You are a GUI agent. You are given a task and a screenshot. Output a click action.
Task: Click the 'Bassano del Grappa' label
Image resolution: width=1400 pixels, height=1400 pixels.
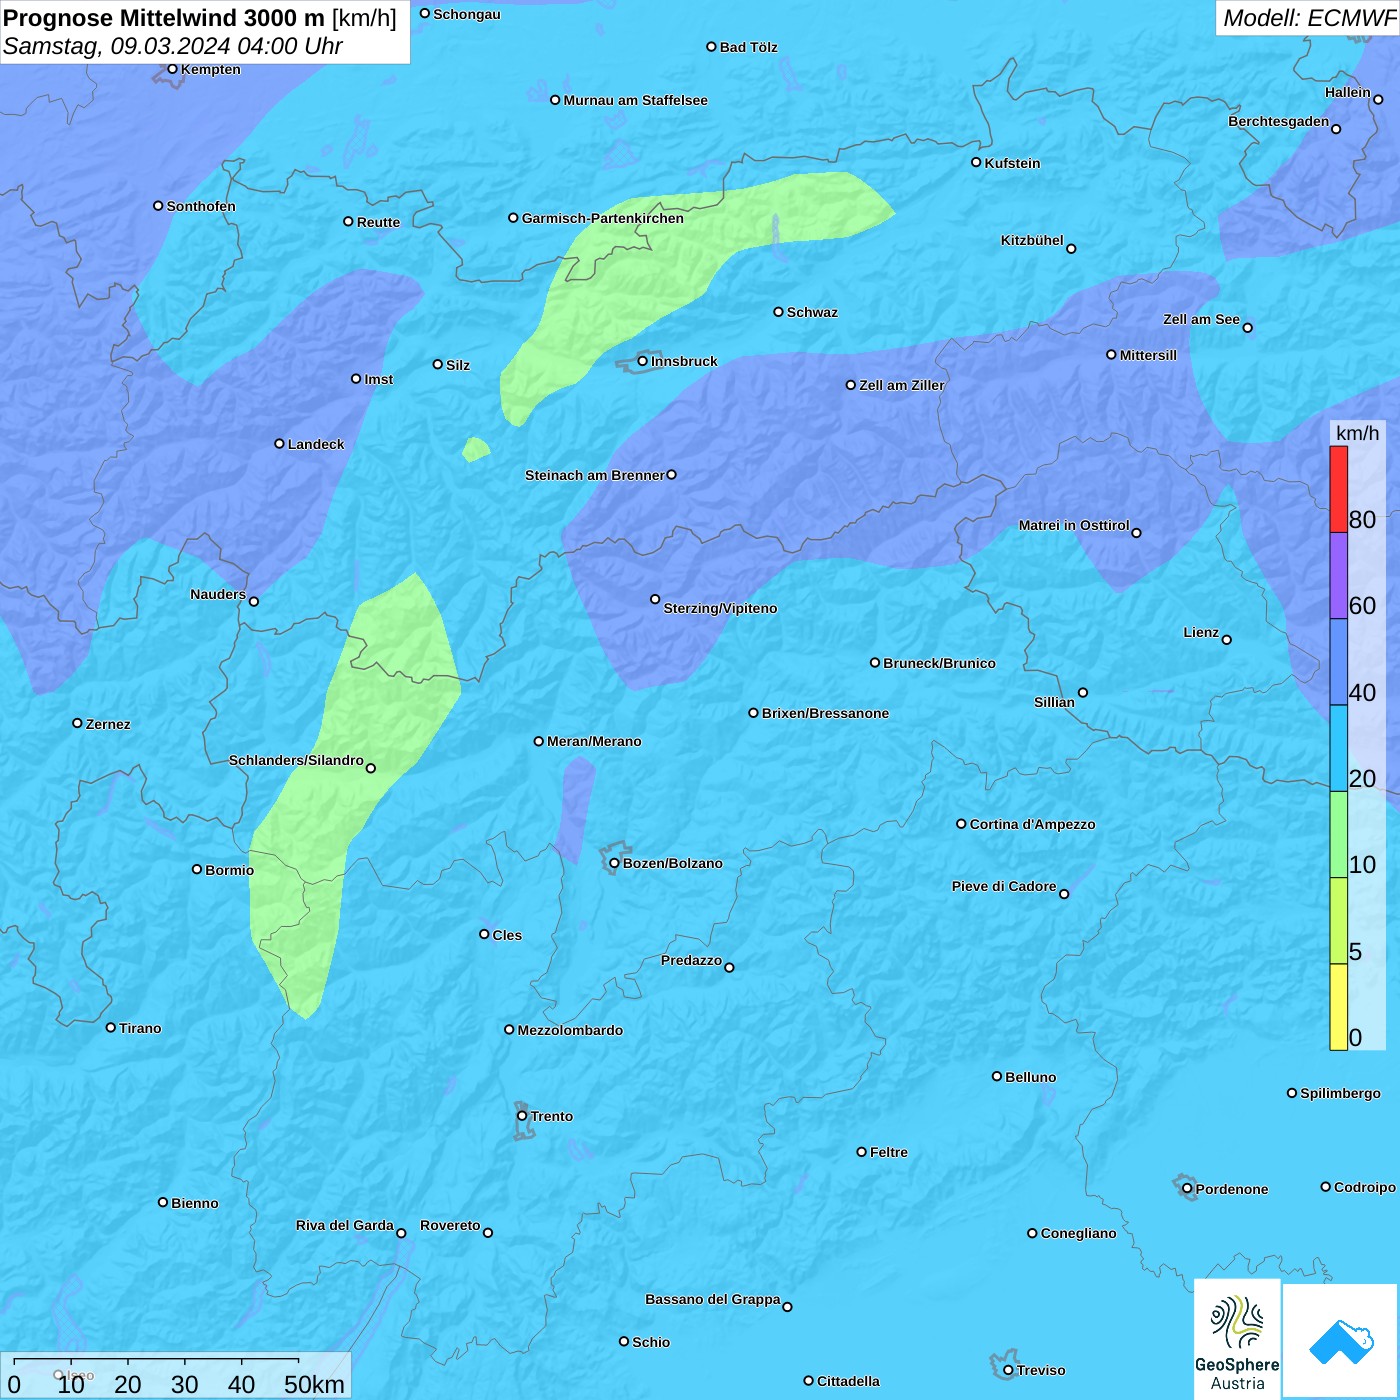coord(713,1299)
